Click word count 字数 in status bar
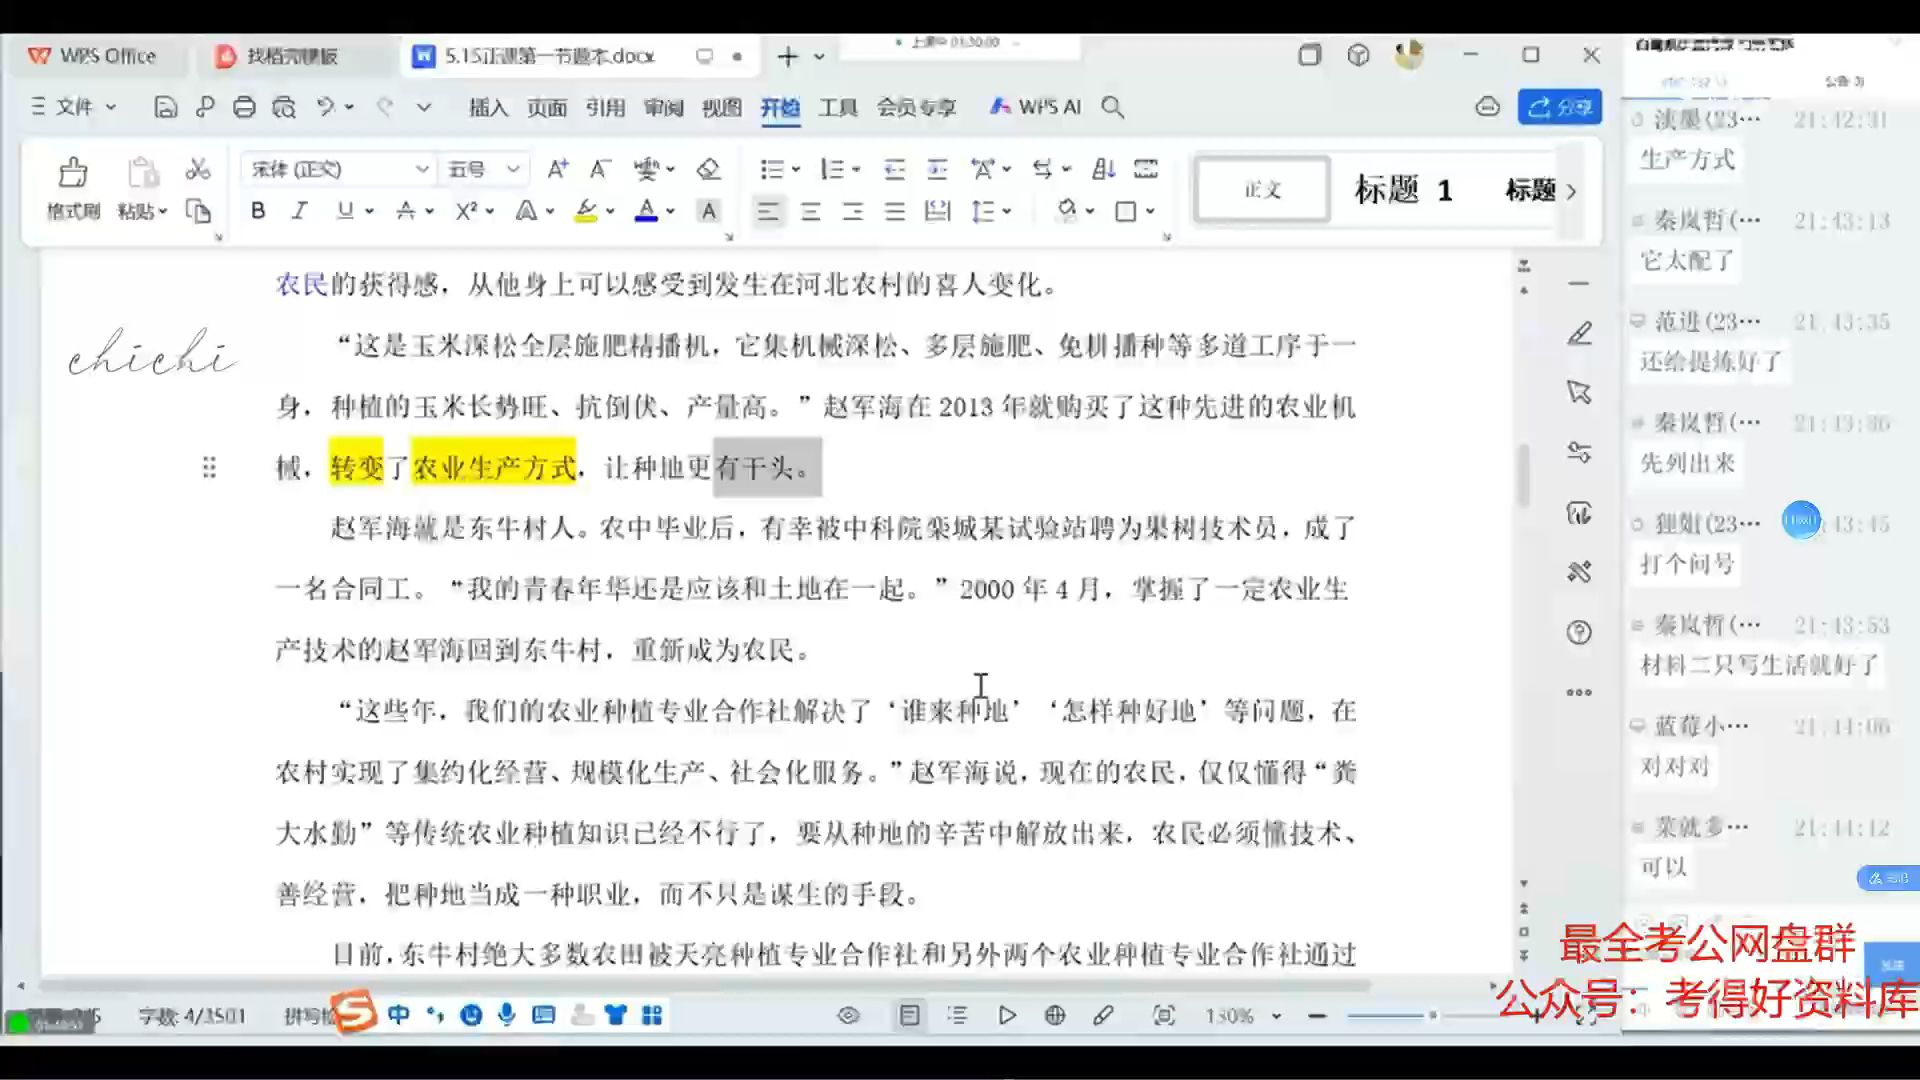The width and height of the screenshot is (1920, 1080). click(x=191, y=1016)
